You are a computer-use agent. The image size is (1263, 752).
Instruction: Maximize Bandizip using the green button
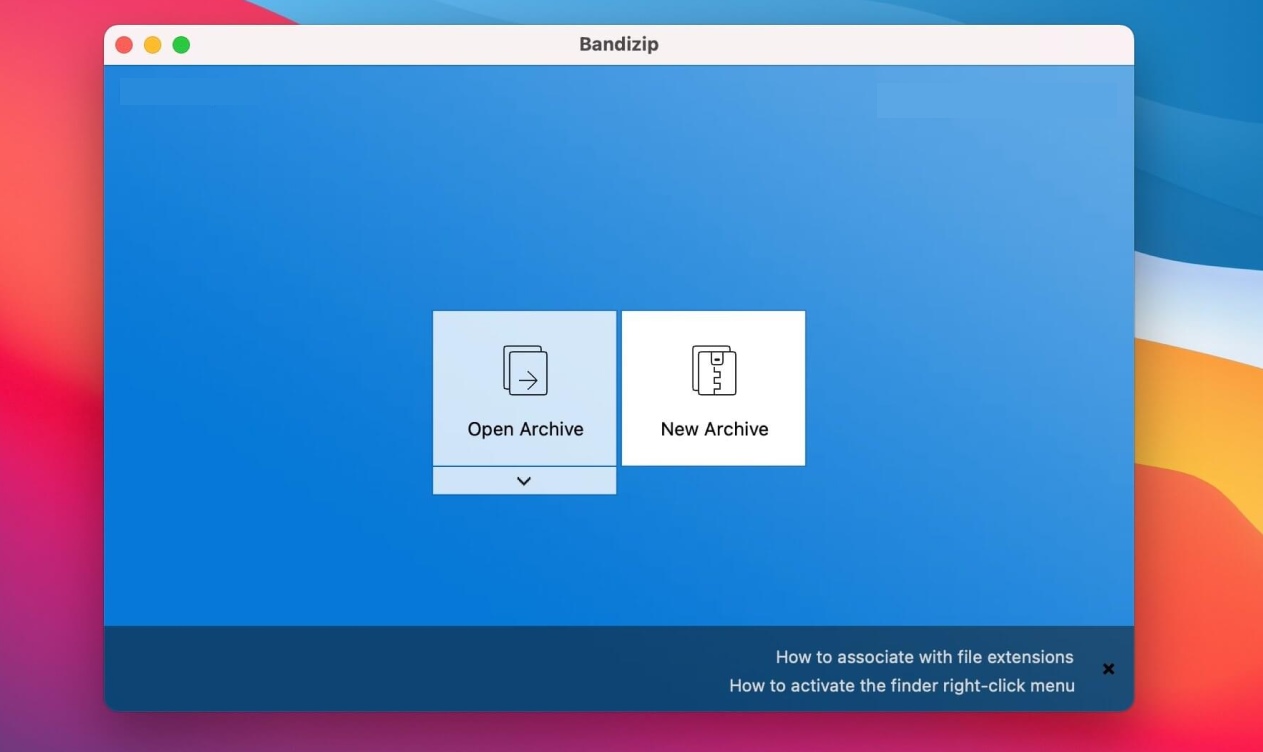[181, 45]
